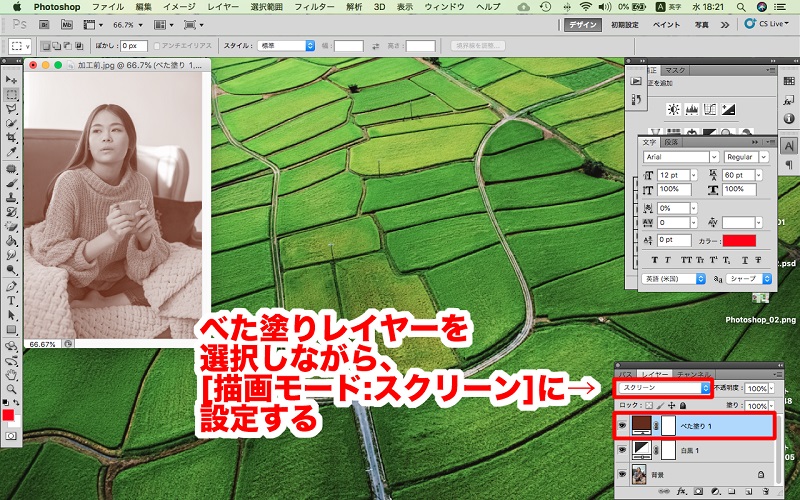Select the Move tool
Screen dimensions: 800x500
pyautogui.click(x=11, y=80)
